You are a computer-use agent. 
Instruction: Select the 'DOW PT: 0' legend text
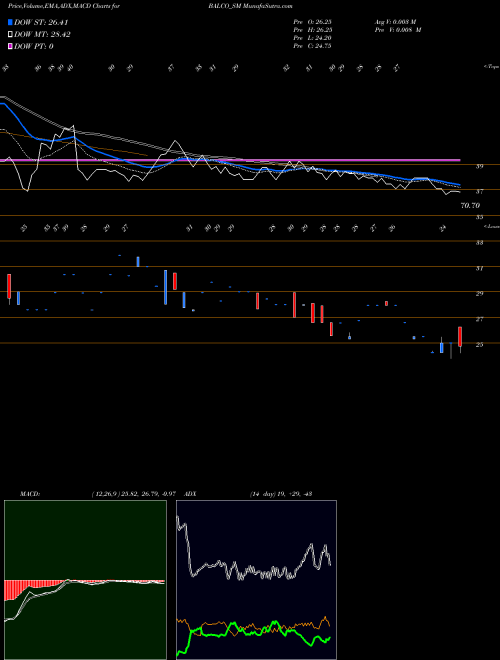34,46
